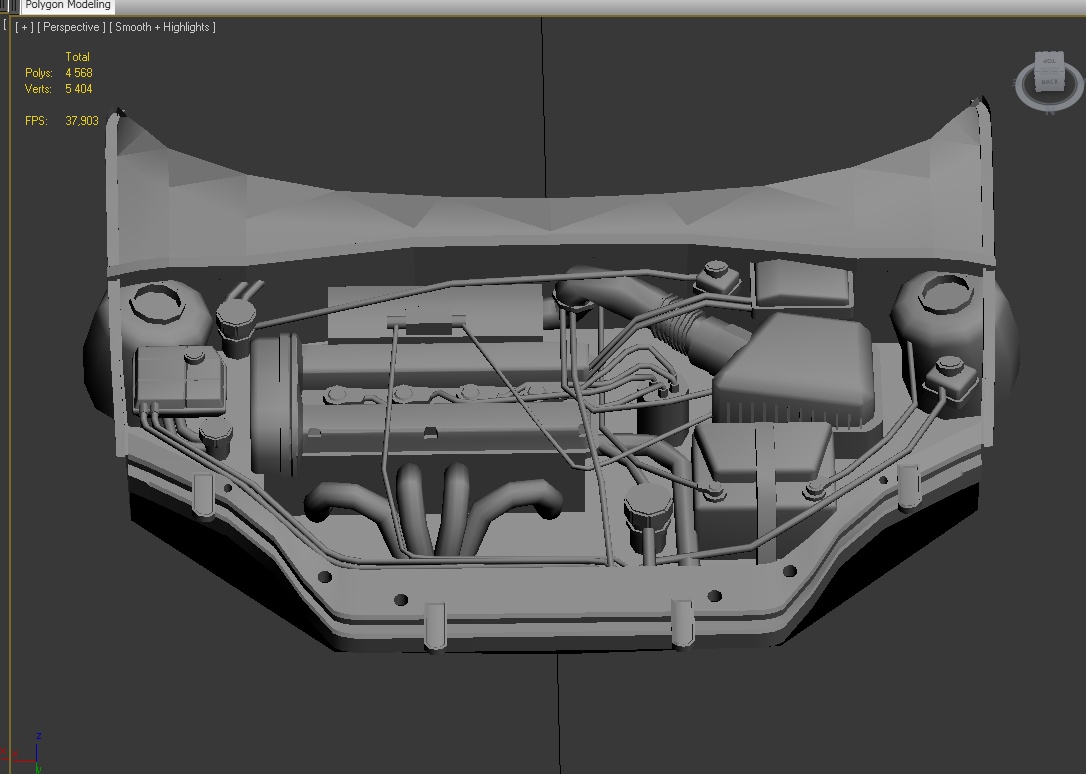This screenshot has height=774, width=1086.
Task: Click the [ + ] viewport menu label
Action: click(24, 27)
